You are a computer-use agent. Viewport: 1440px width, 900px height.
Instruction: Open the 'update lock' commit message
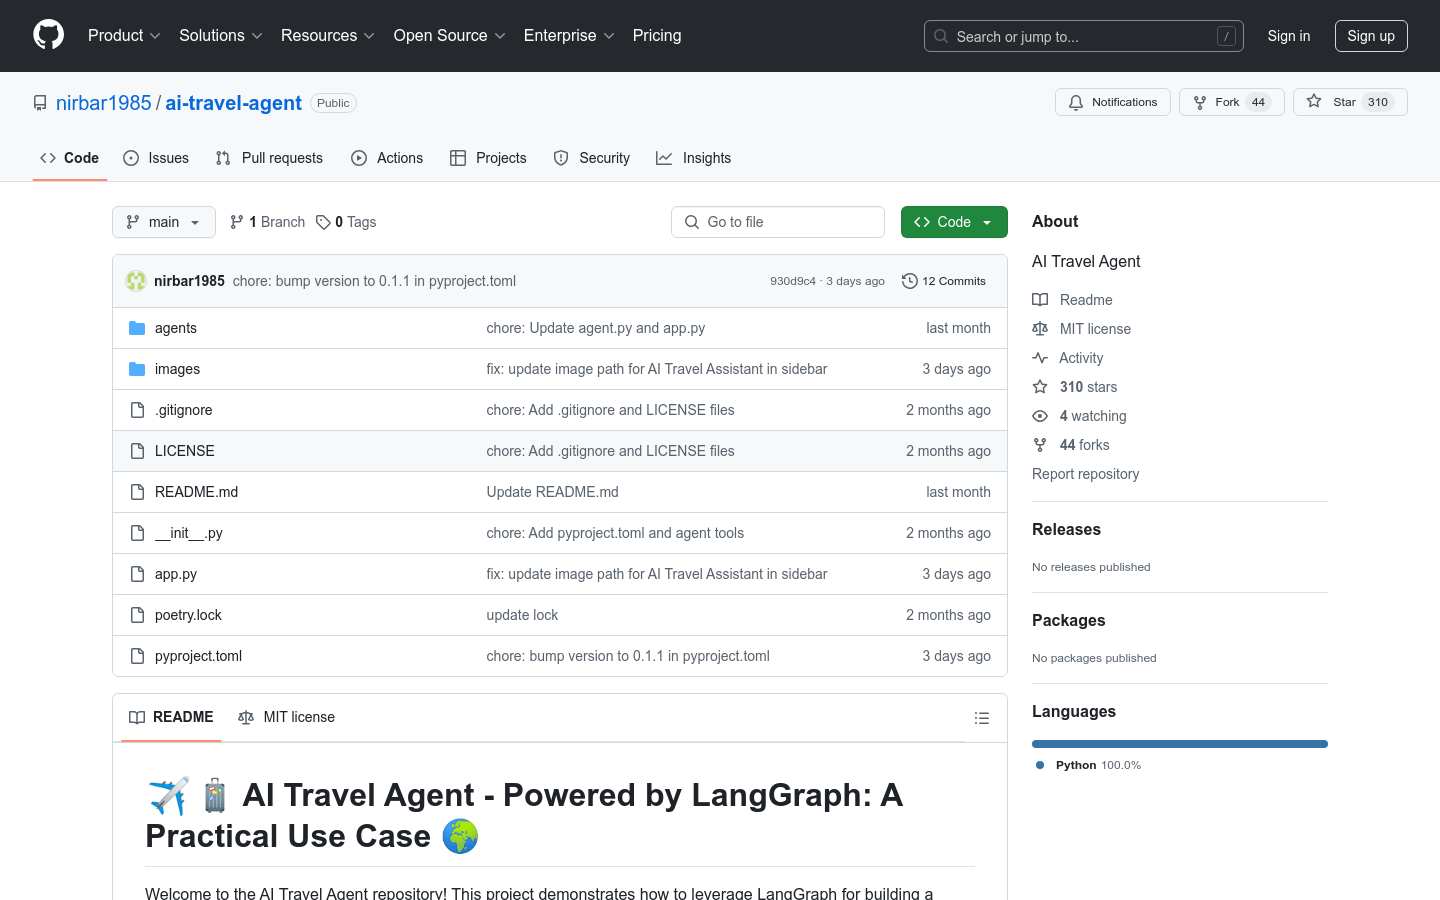(522, 615)
